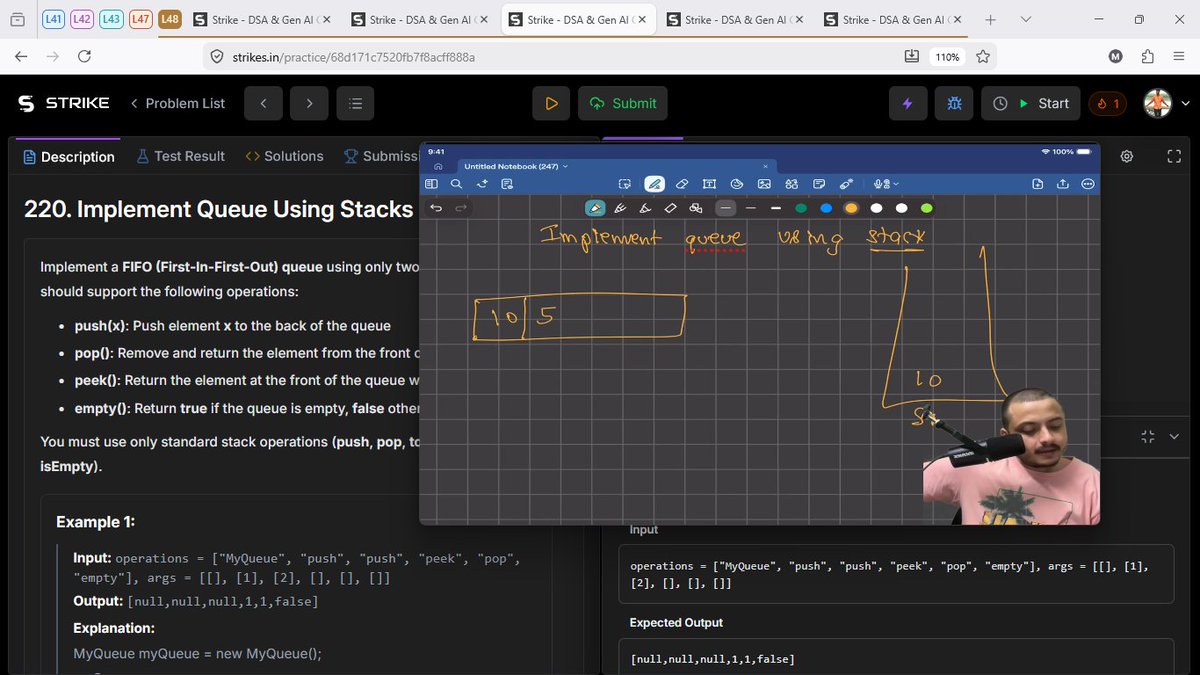Select the laser pointer in notebook
The width and height of the screenshot is (1200, 675).
tap(846, 184)
